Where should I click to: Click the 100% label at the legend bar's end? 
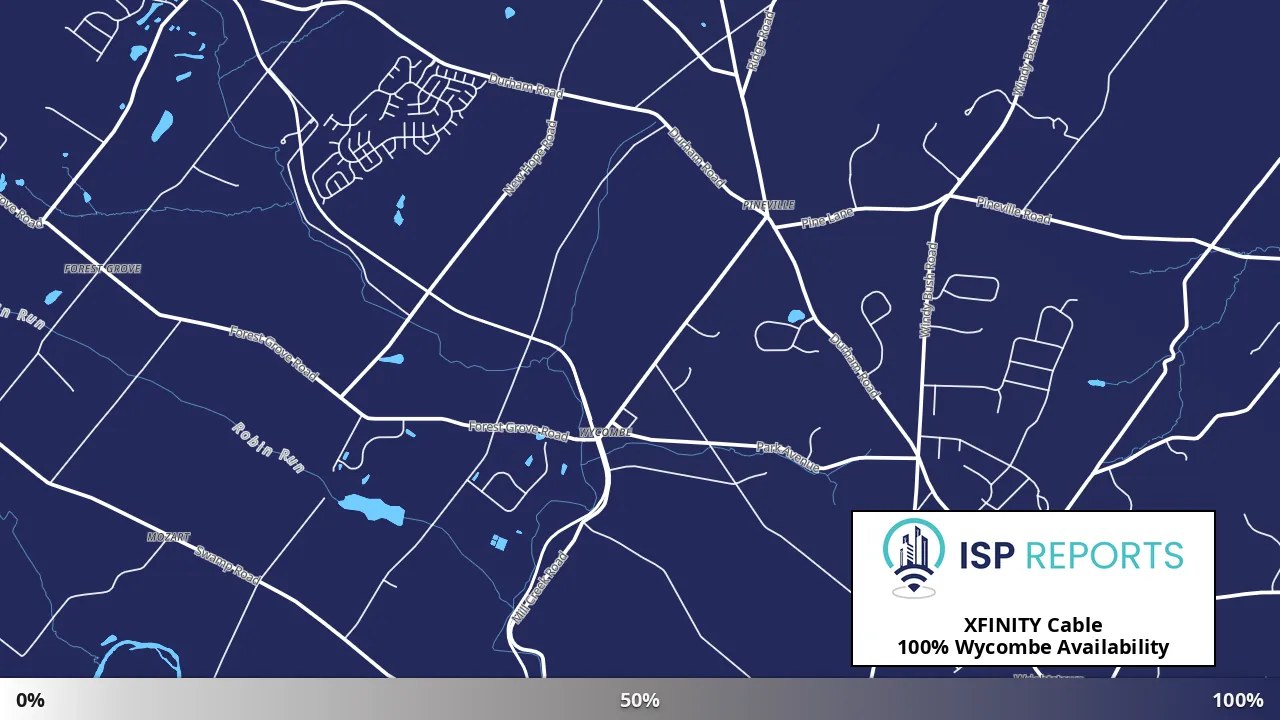point(1238,700)
